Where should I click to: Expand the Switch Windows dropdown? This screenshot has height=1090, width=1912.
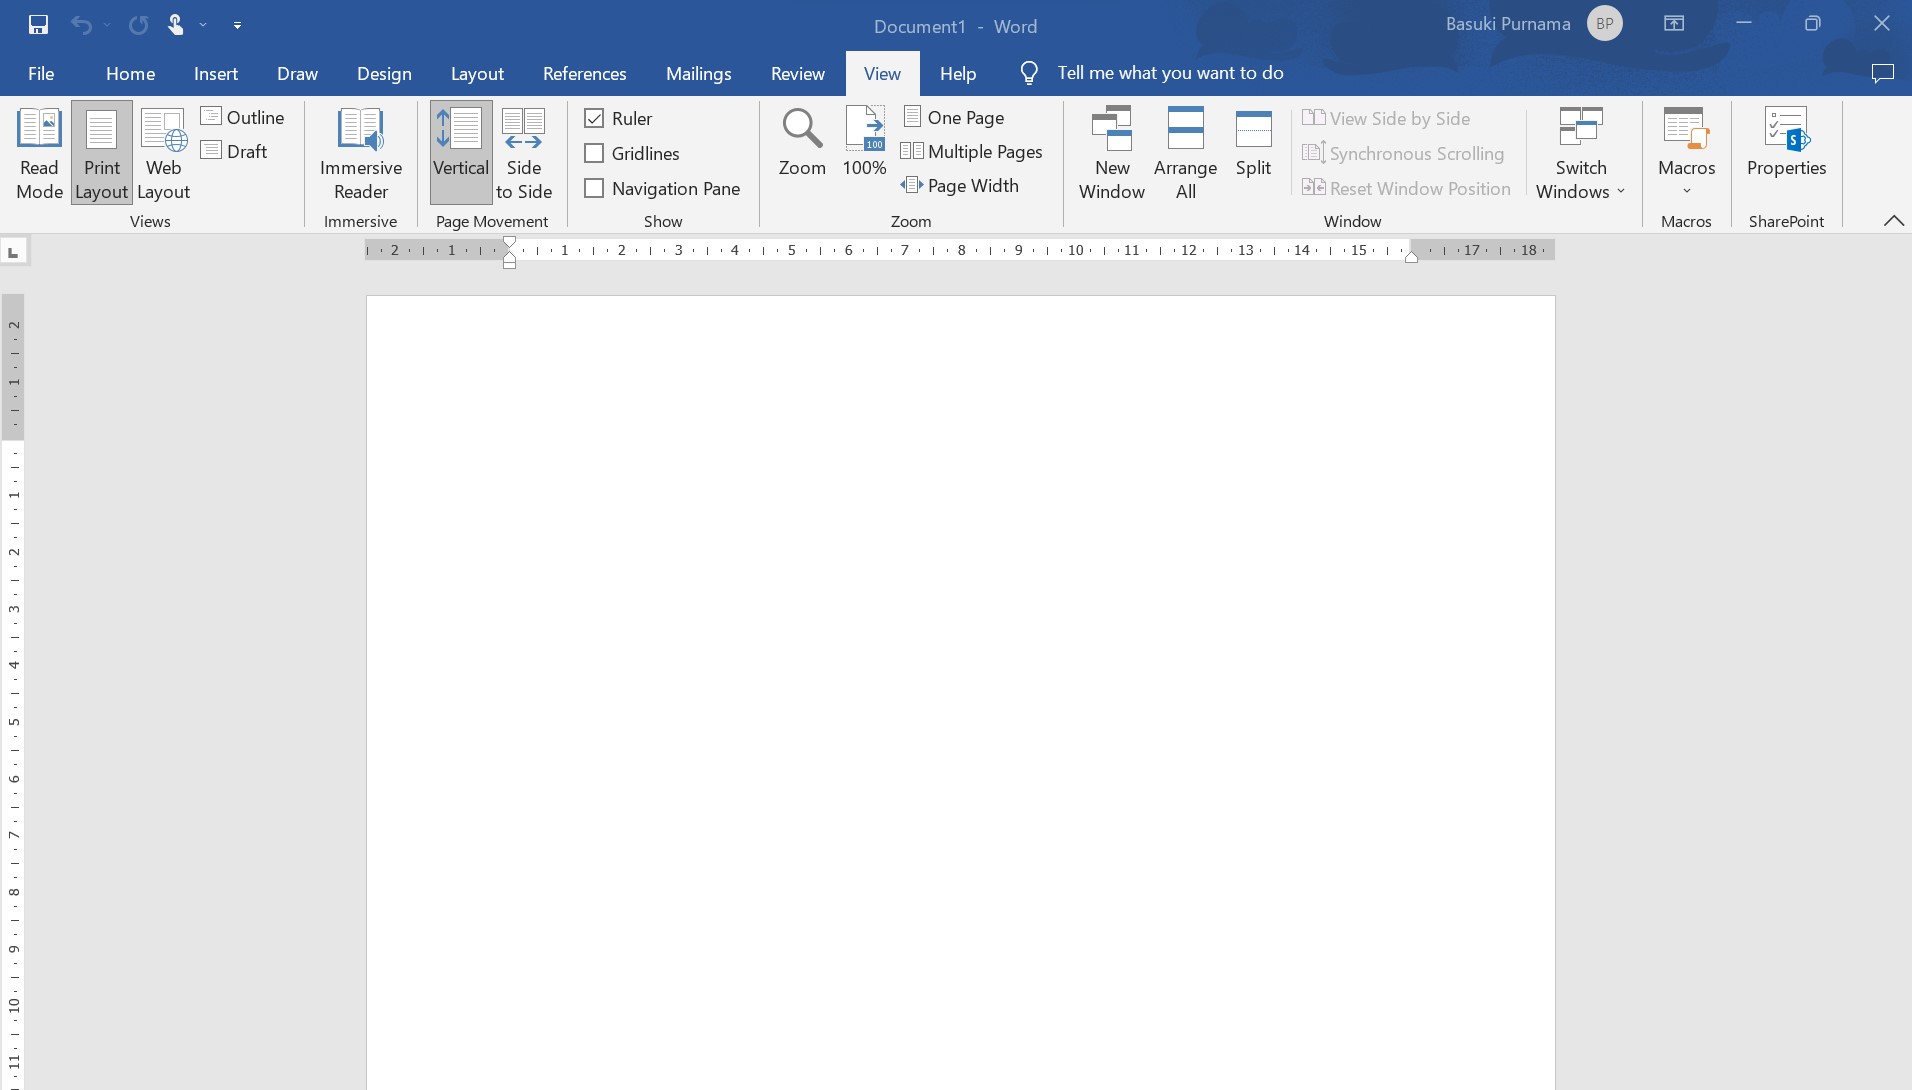pos(1581,153)
